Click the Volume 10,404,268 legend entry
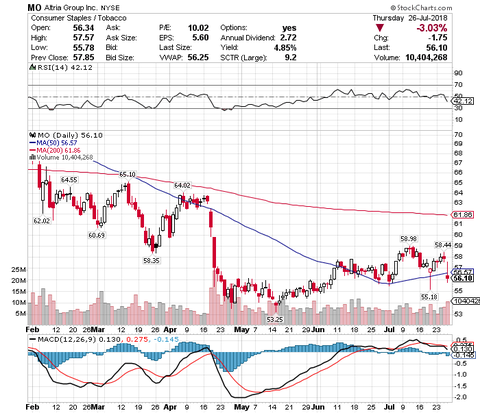The height and width of the screenshot is (413, 480). (65, 157)
